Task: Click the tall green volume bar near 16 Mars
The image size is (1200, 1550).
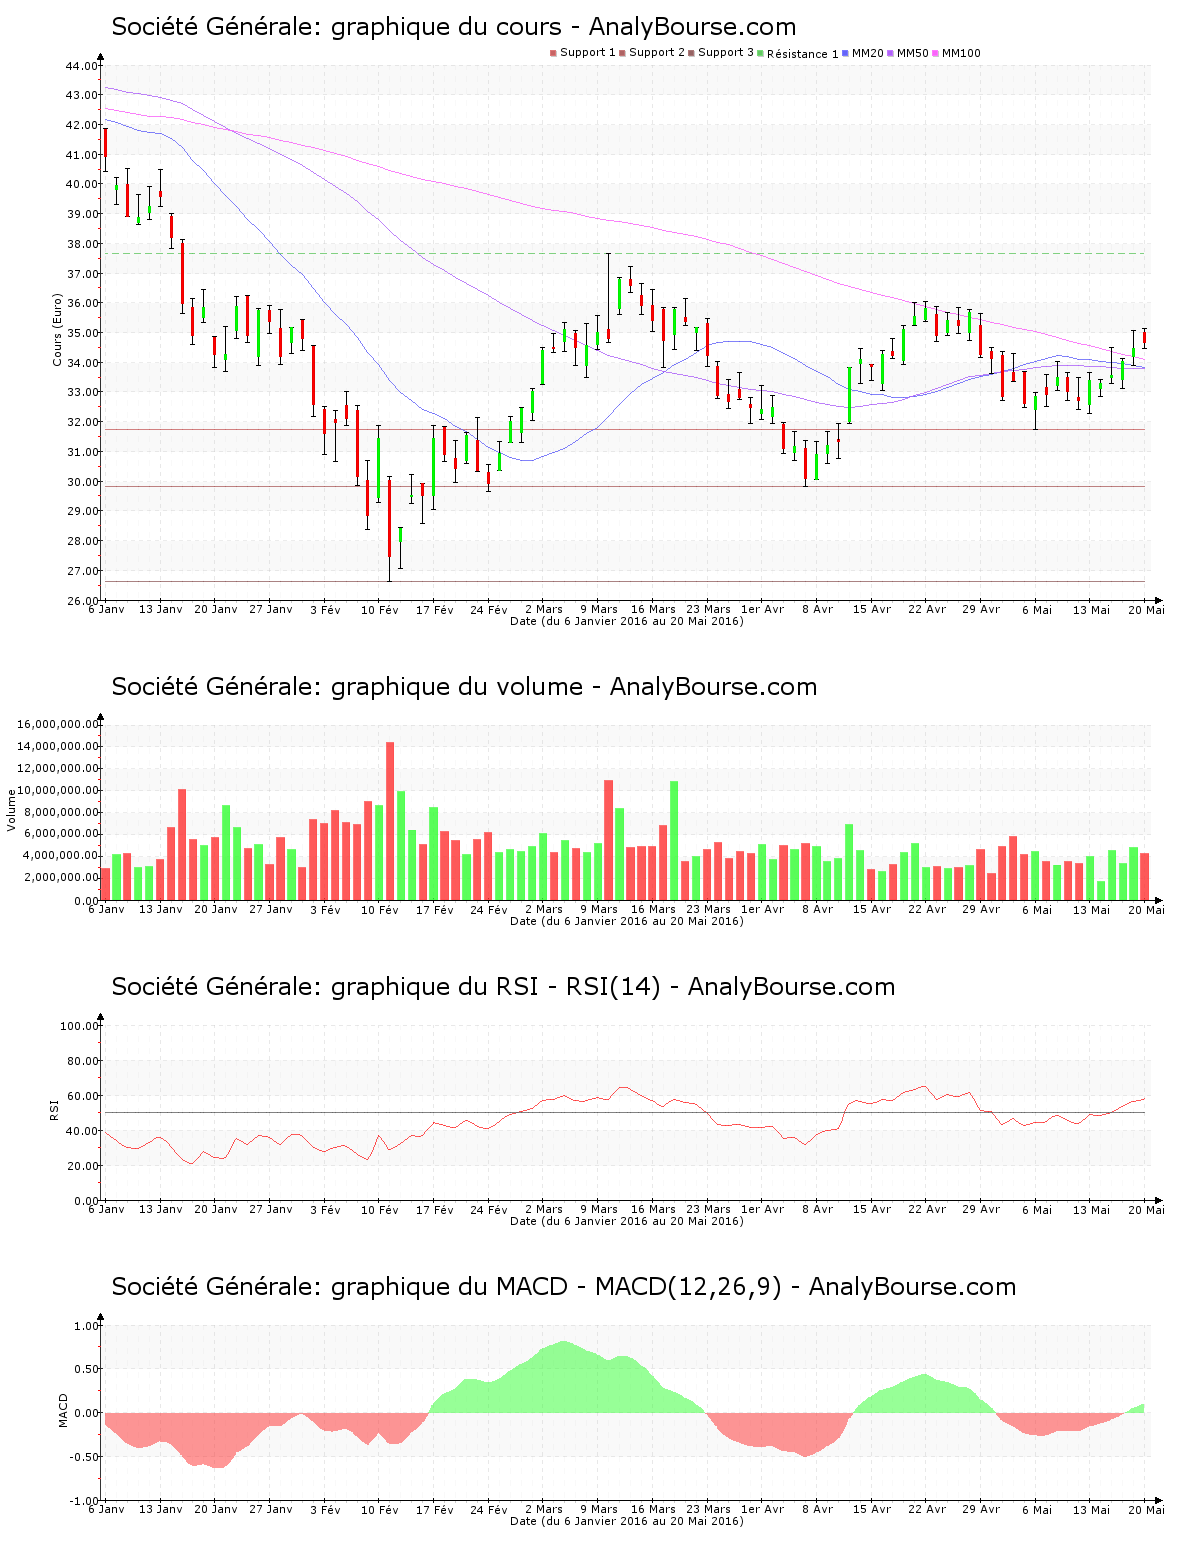Action: (x=674, y=841)
